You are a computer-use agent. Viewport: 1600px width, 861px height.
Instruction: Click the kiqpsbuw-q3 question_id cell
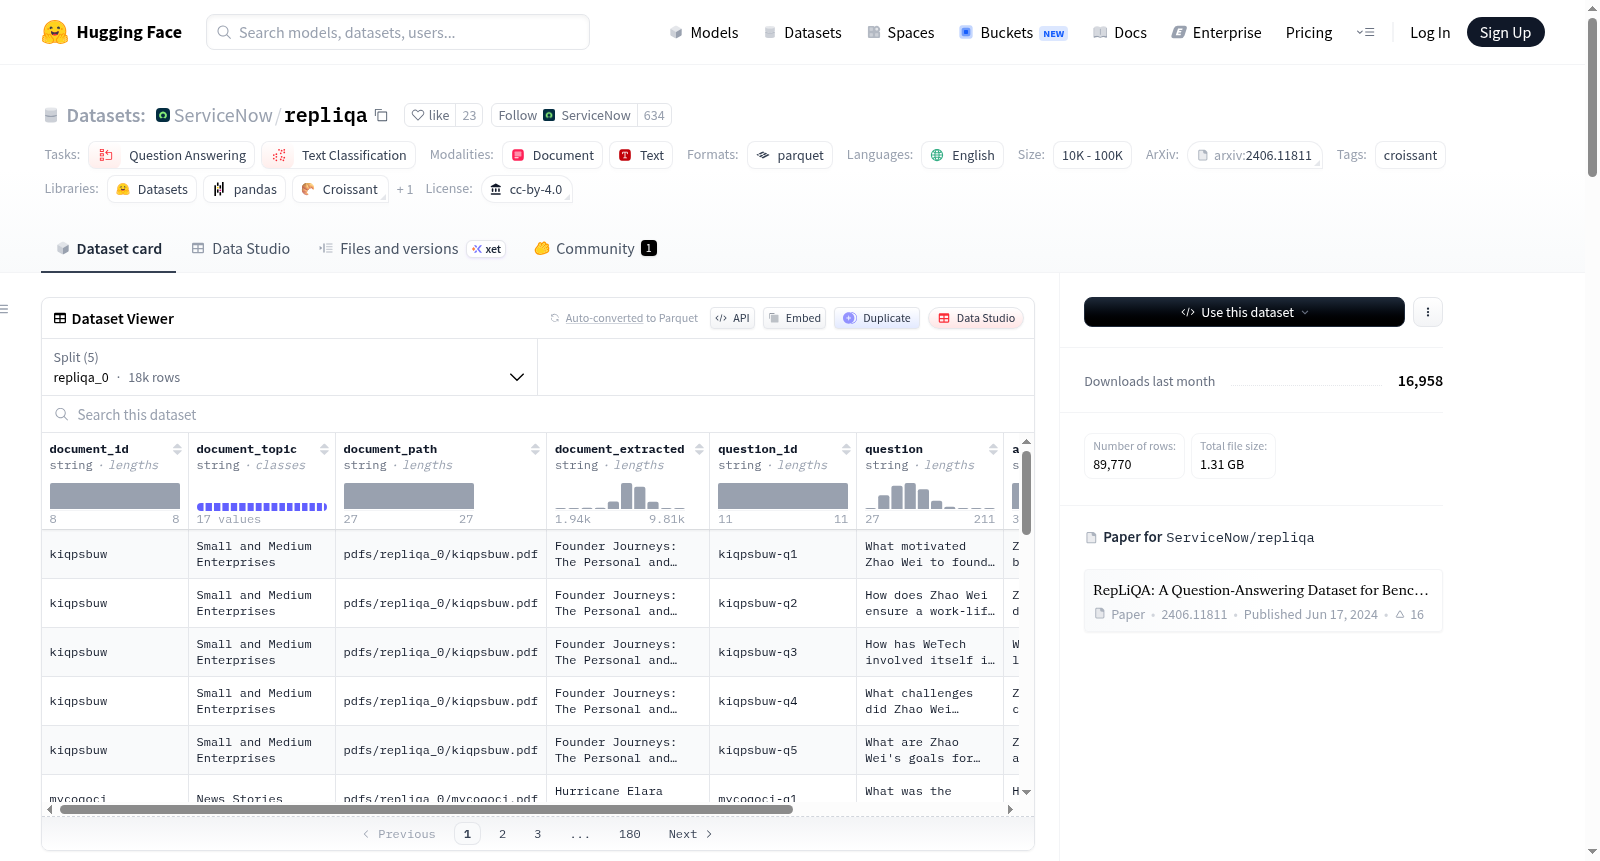click(x=782, y=652)
